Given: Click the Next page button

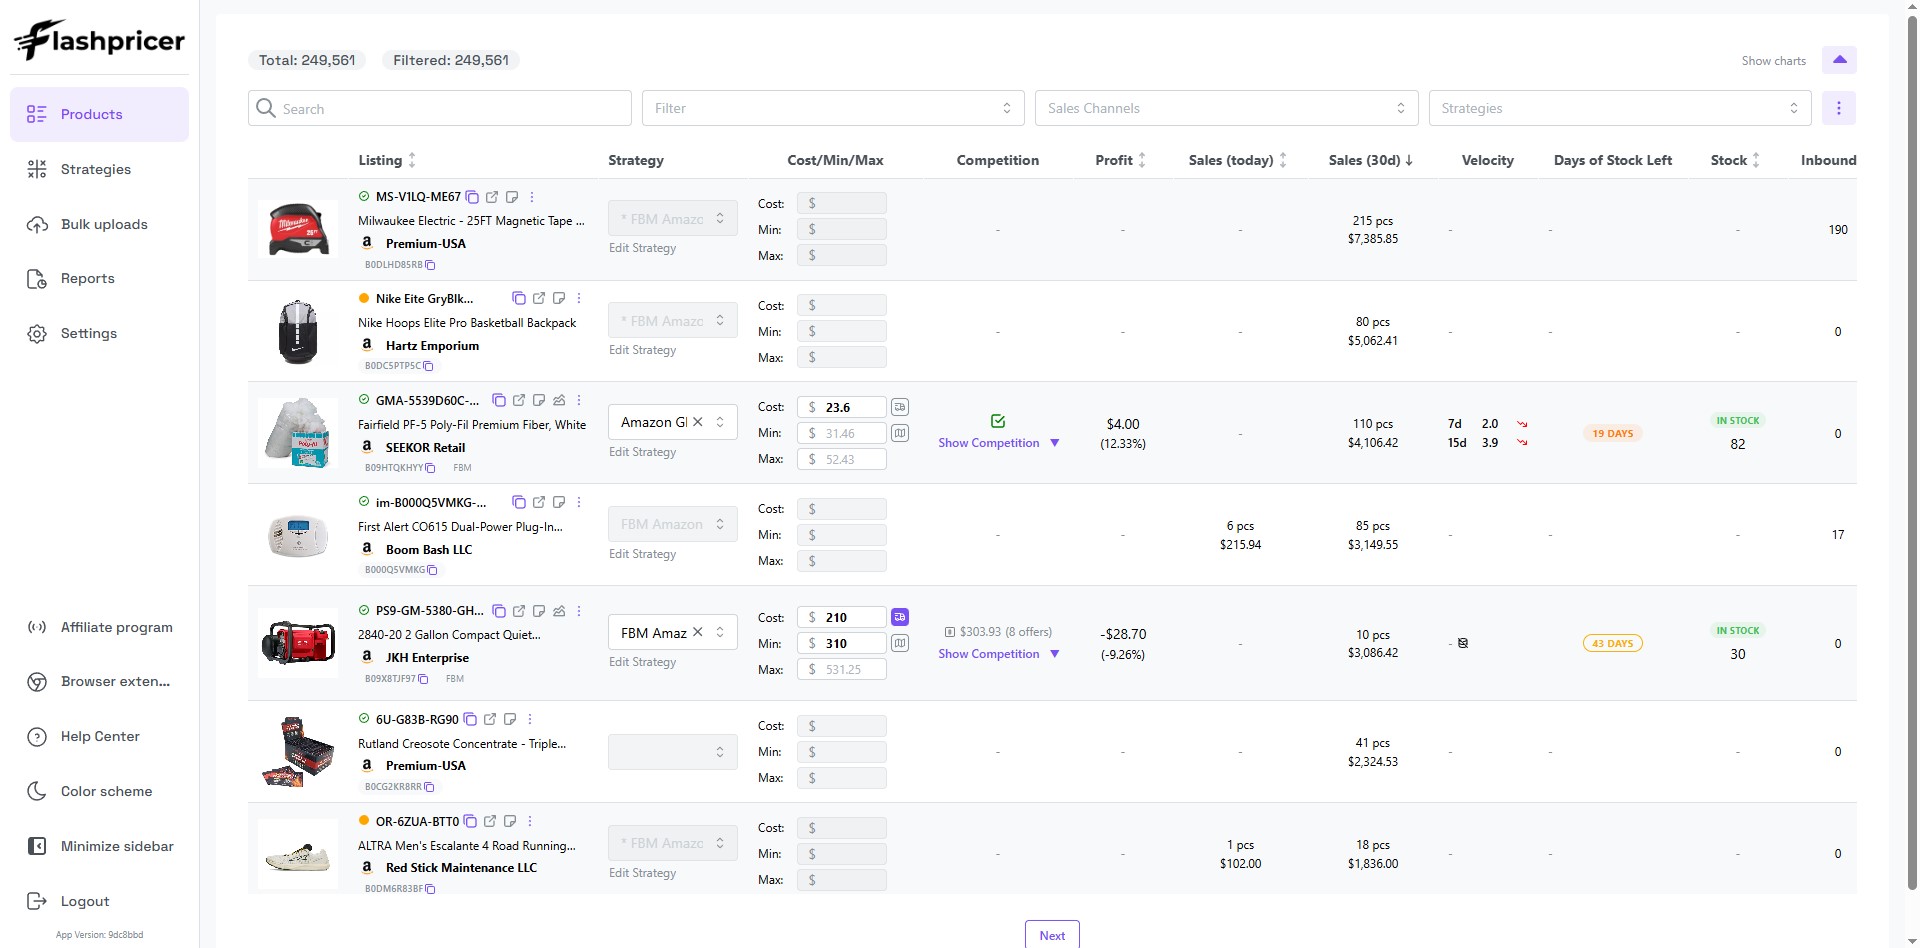Looking at the screenshot, I should 1052,935.
